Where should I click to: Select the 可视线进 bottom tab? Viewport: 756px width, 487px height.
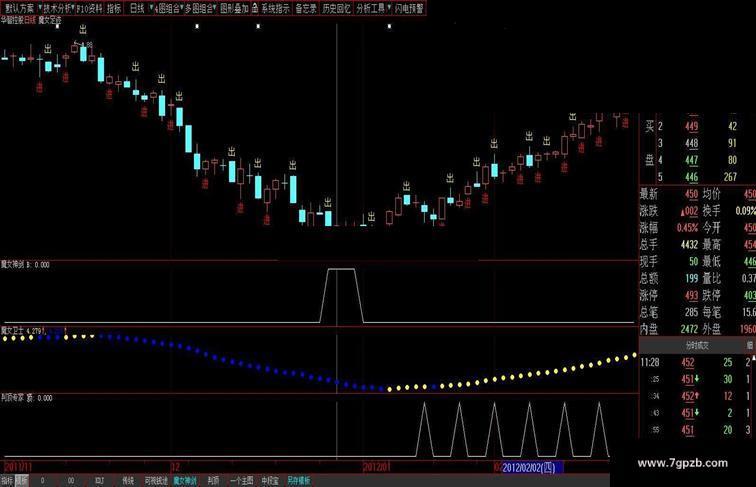pyautogui.click(x=156, y=481)
